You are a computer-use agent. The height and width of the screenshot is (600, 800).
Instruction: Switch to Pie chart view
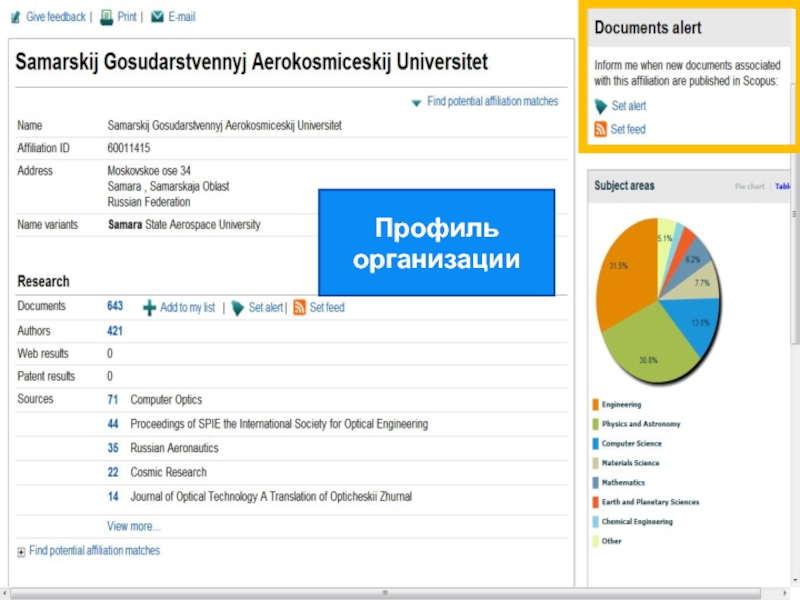tap(749, 186)
